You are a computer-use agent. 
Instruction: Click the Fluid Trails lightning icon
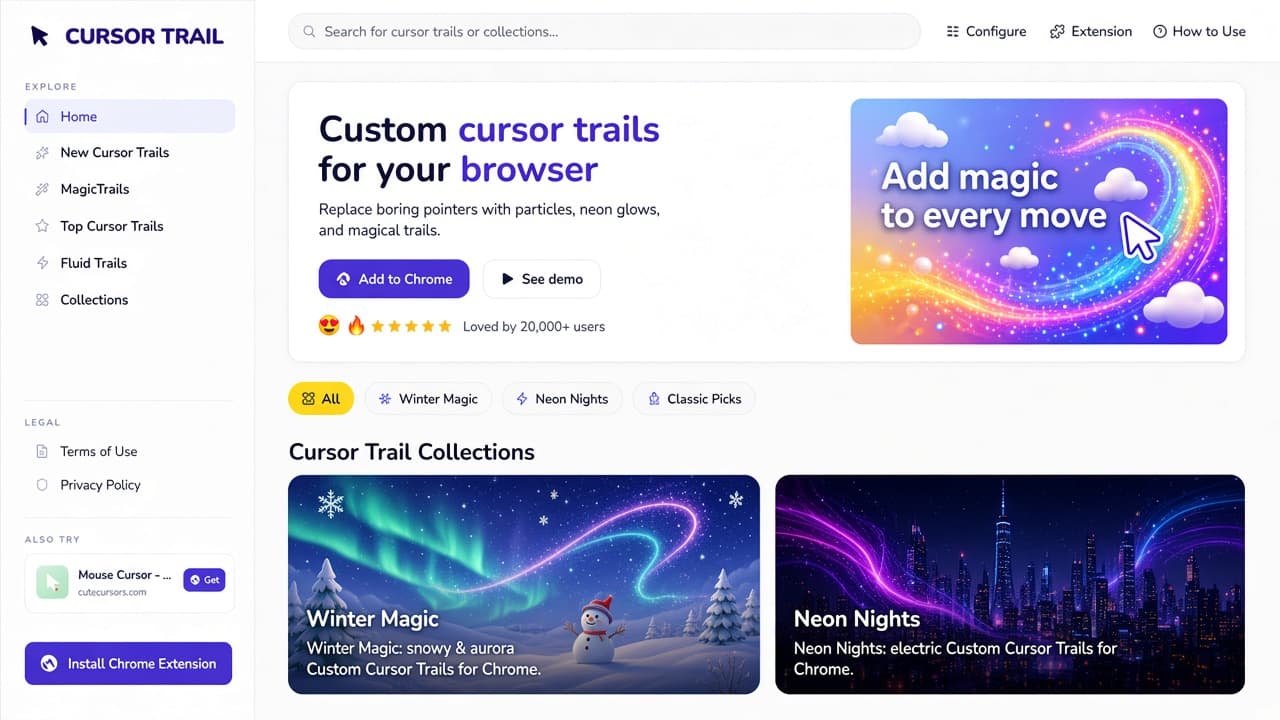42,263
